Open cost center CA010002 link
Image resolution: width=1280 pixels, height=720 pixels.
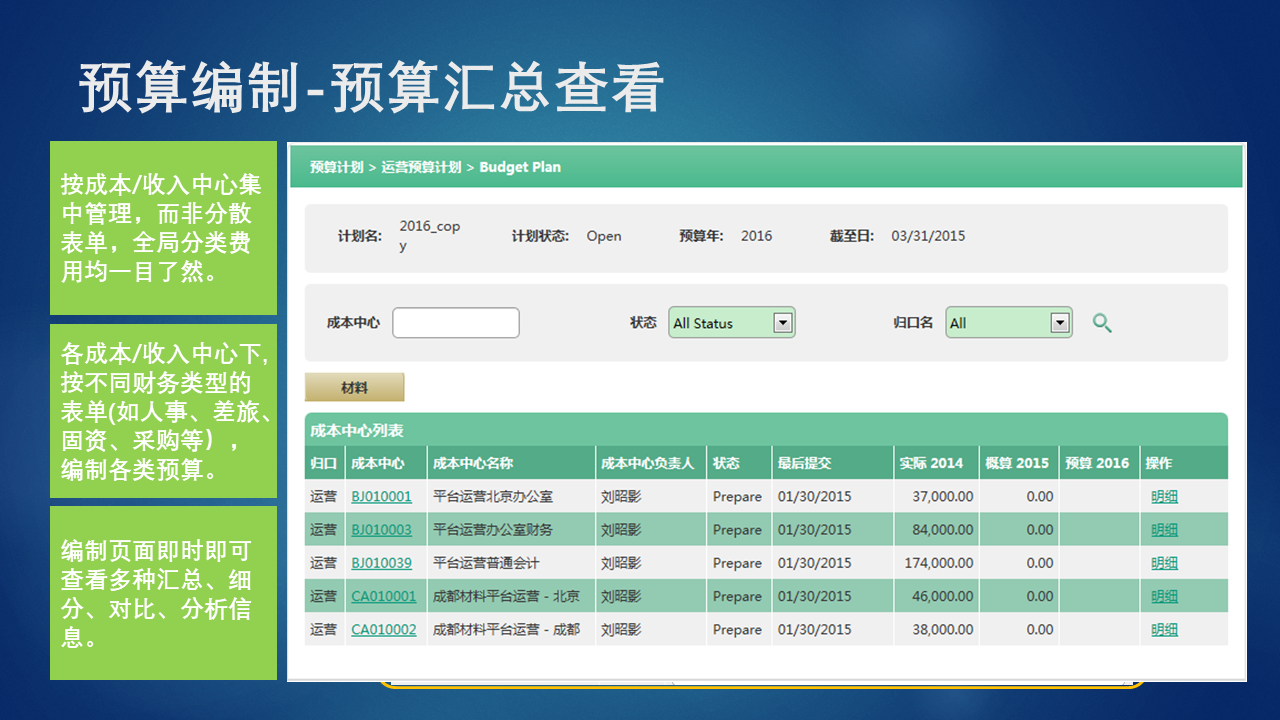click(x=383, y=629)
